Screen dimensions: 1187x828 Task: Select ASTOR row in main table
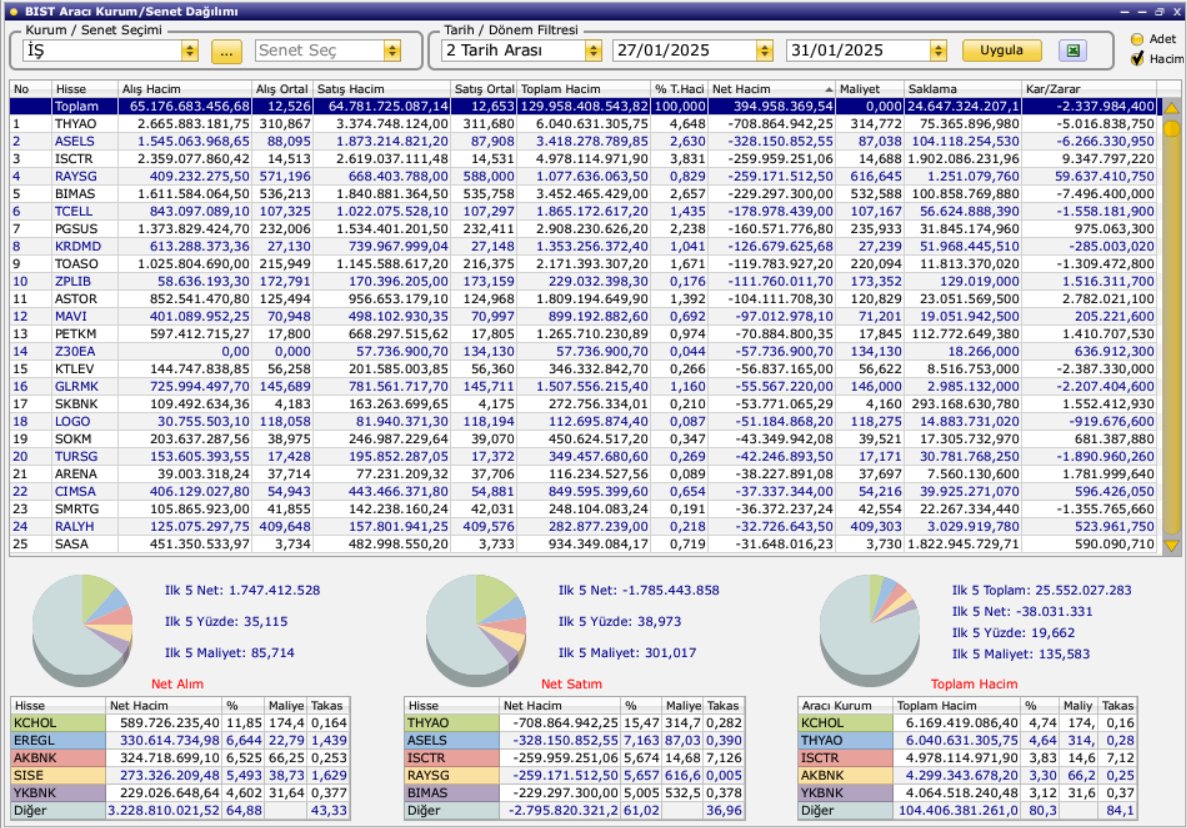pos(583,299)
